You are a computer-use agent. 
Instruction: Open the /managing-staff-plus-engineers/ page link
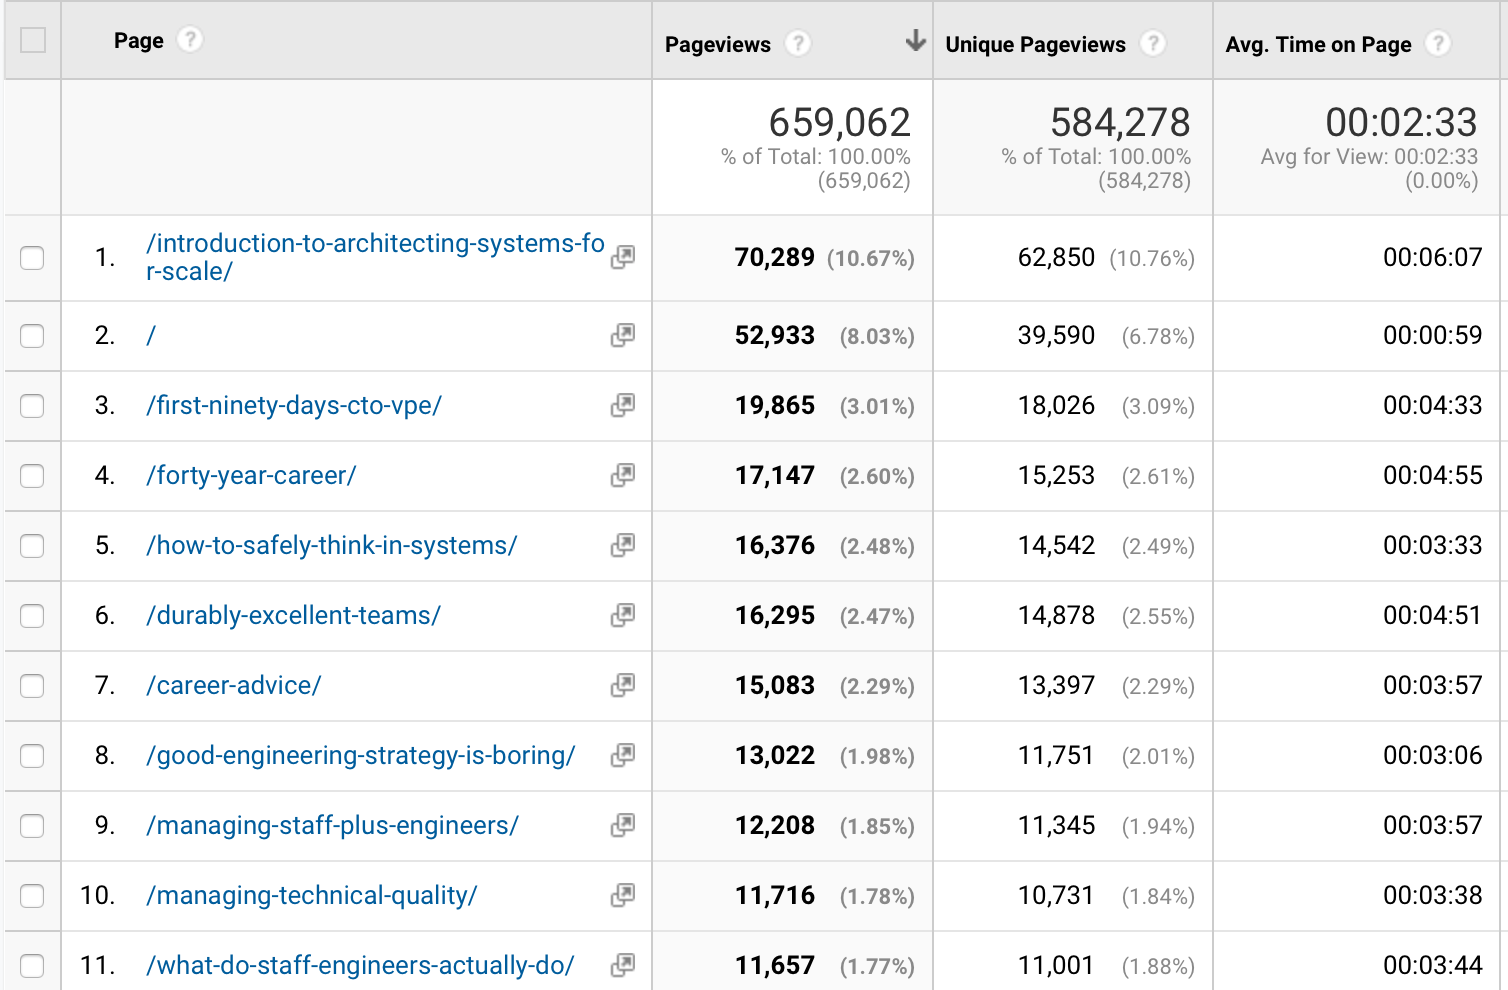click(x=333, y=826)
